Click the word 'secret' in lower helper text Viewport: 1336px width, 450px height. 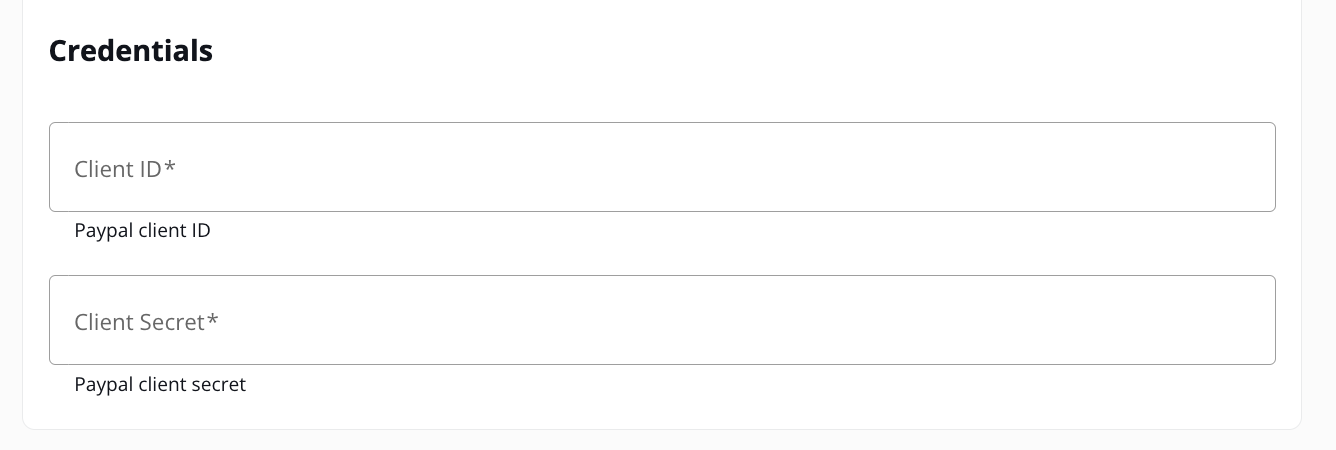tap(220, 384)
